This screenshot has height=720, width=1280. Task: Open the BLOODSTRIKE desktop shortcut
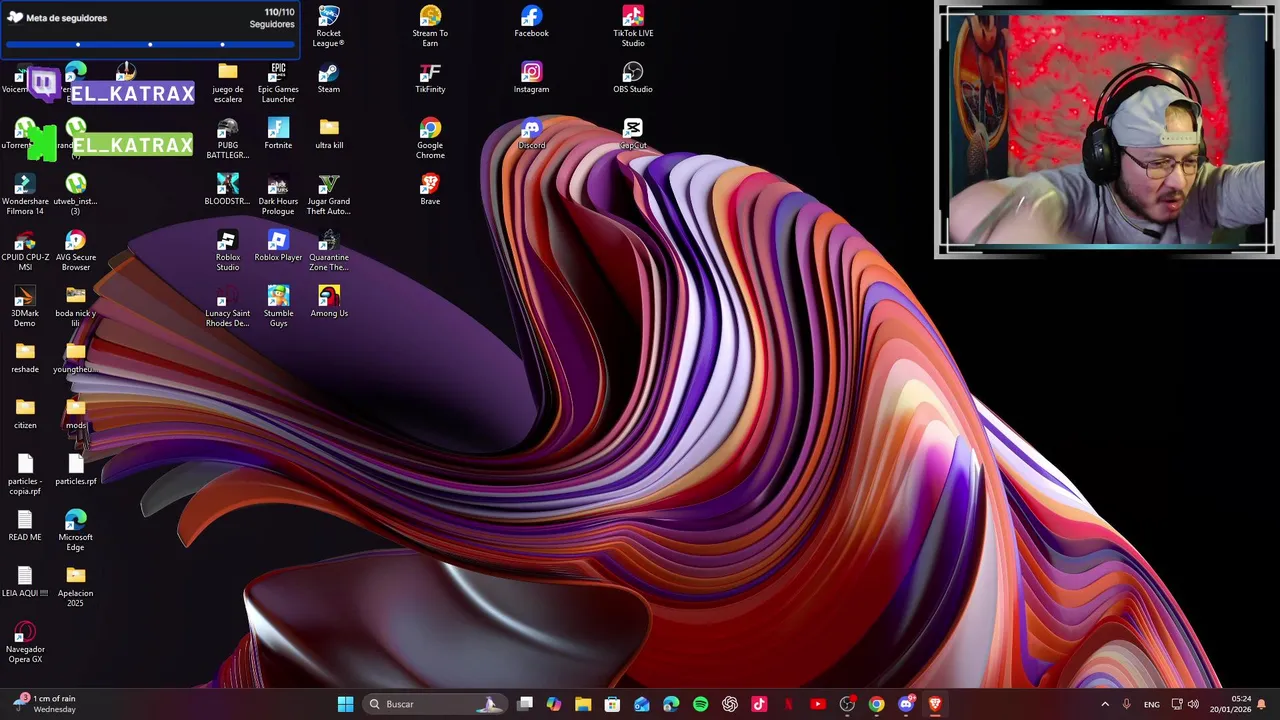click(x=227, y=190)
